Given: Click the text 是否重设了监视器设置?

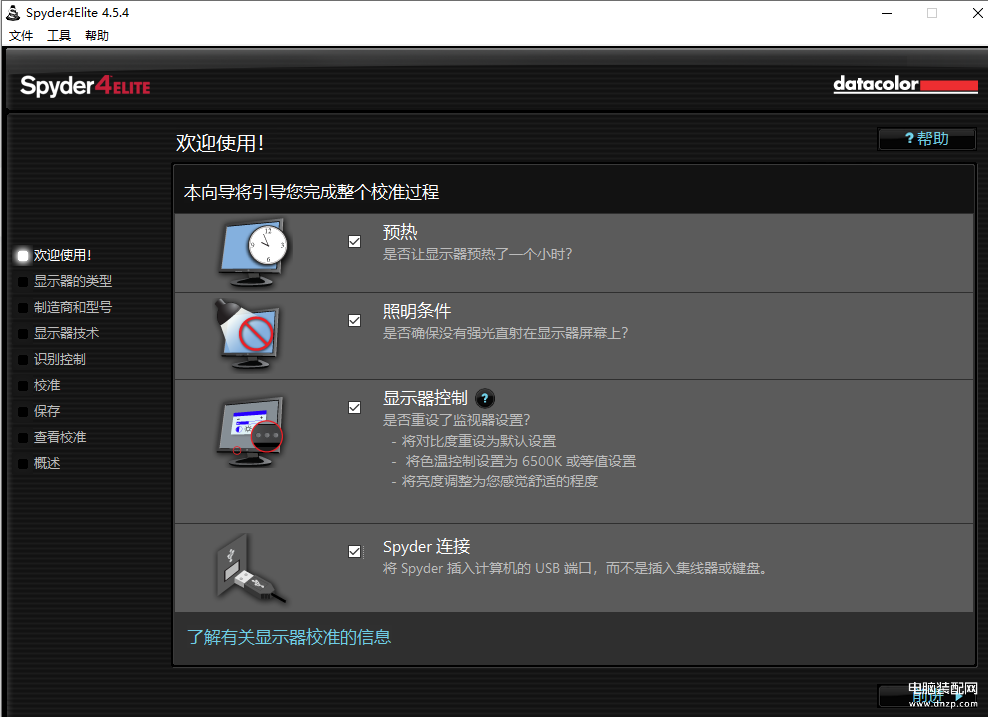Looking at the screenshot, I should [x=457, y=420].
